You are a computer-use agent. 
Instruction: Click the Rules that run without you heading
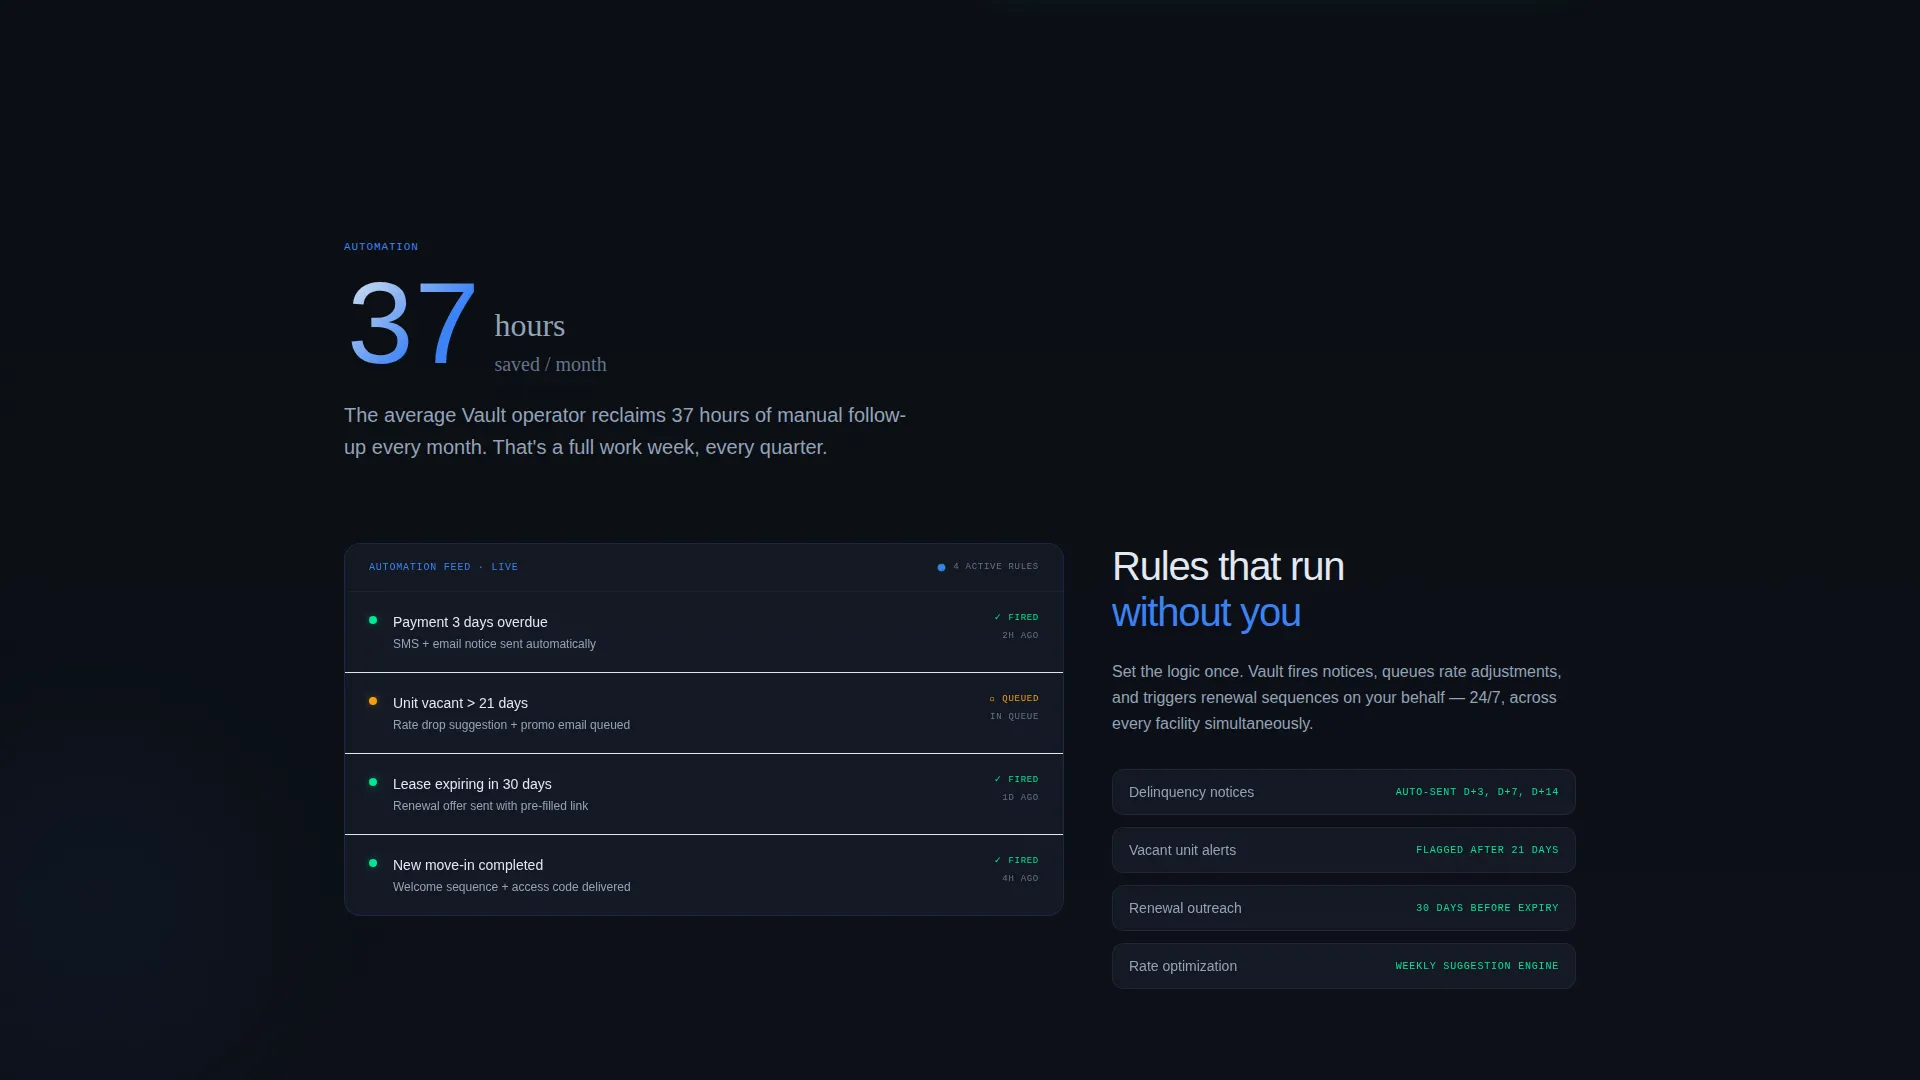point(1228,589)
